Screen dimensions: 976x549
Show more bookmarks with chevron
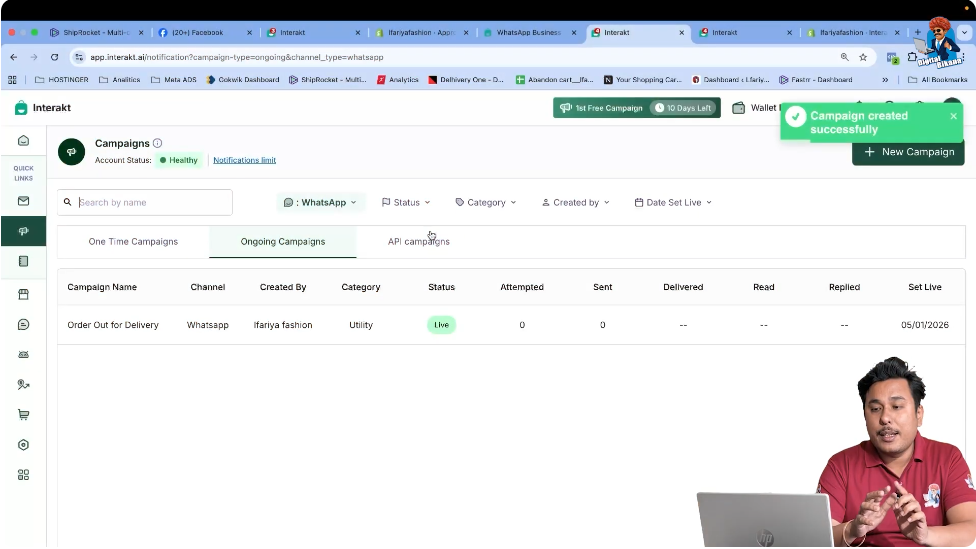pos(885,80)
